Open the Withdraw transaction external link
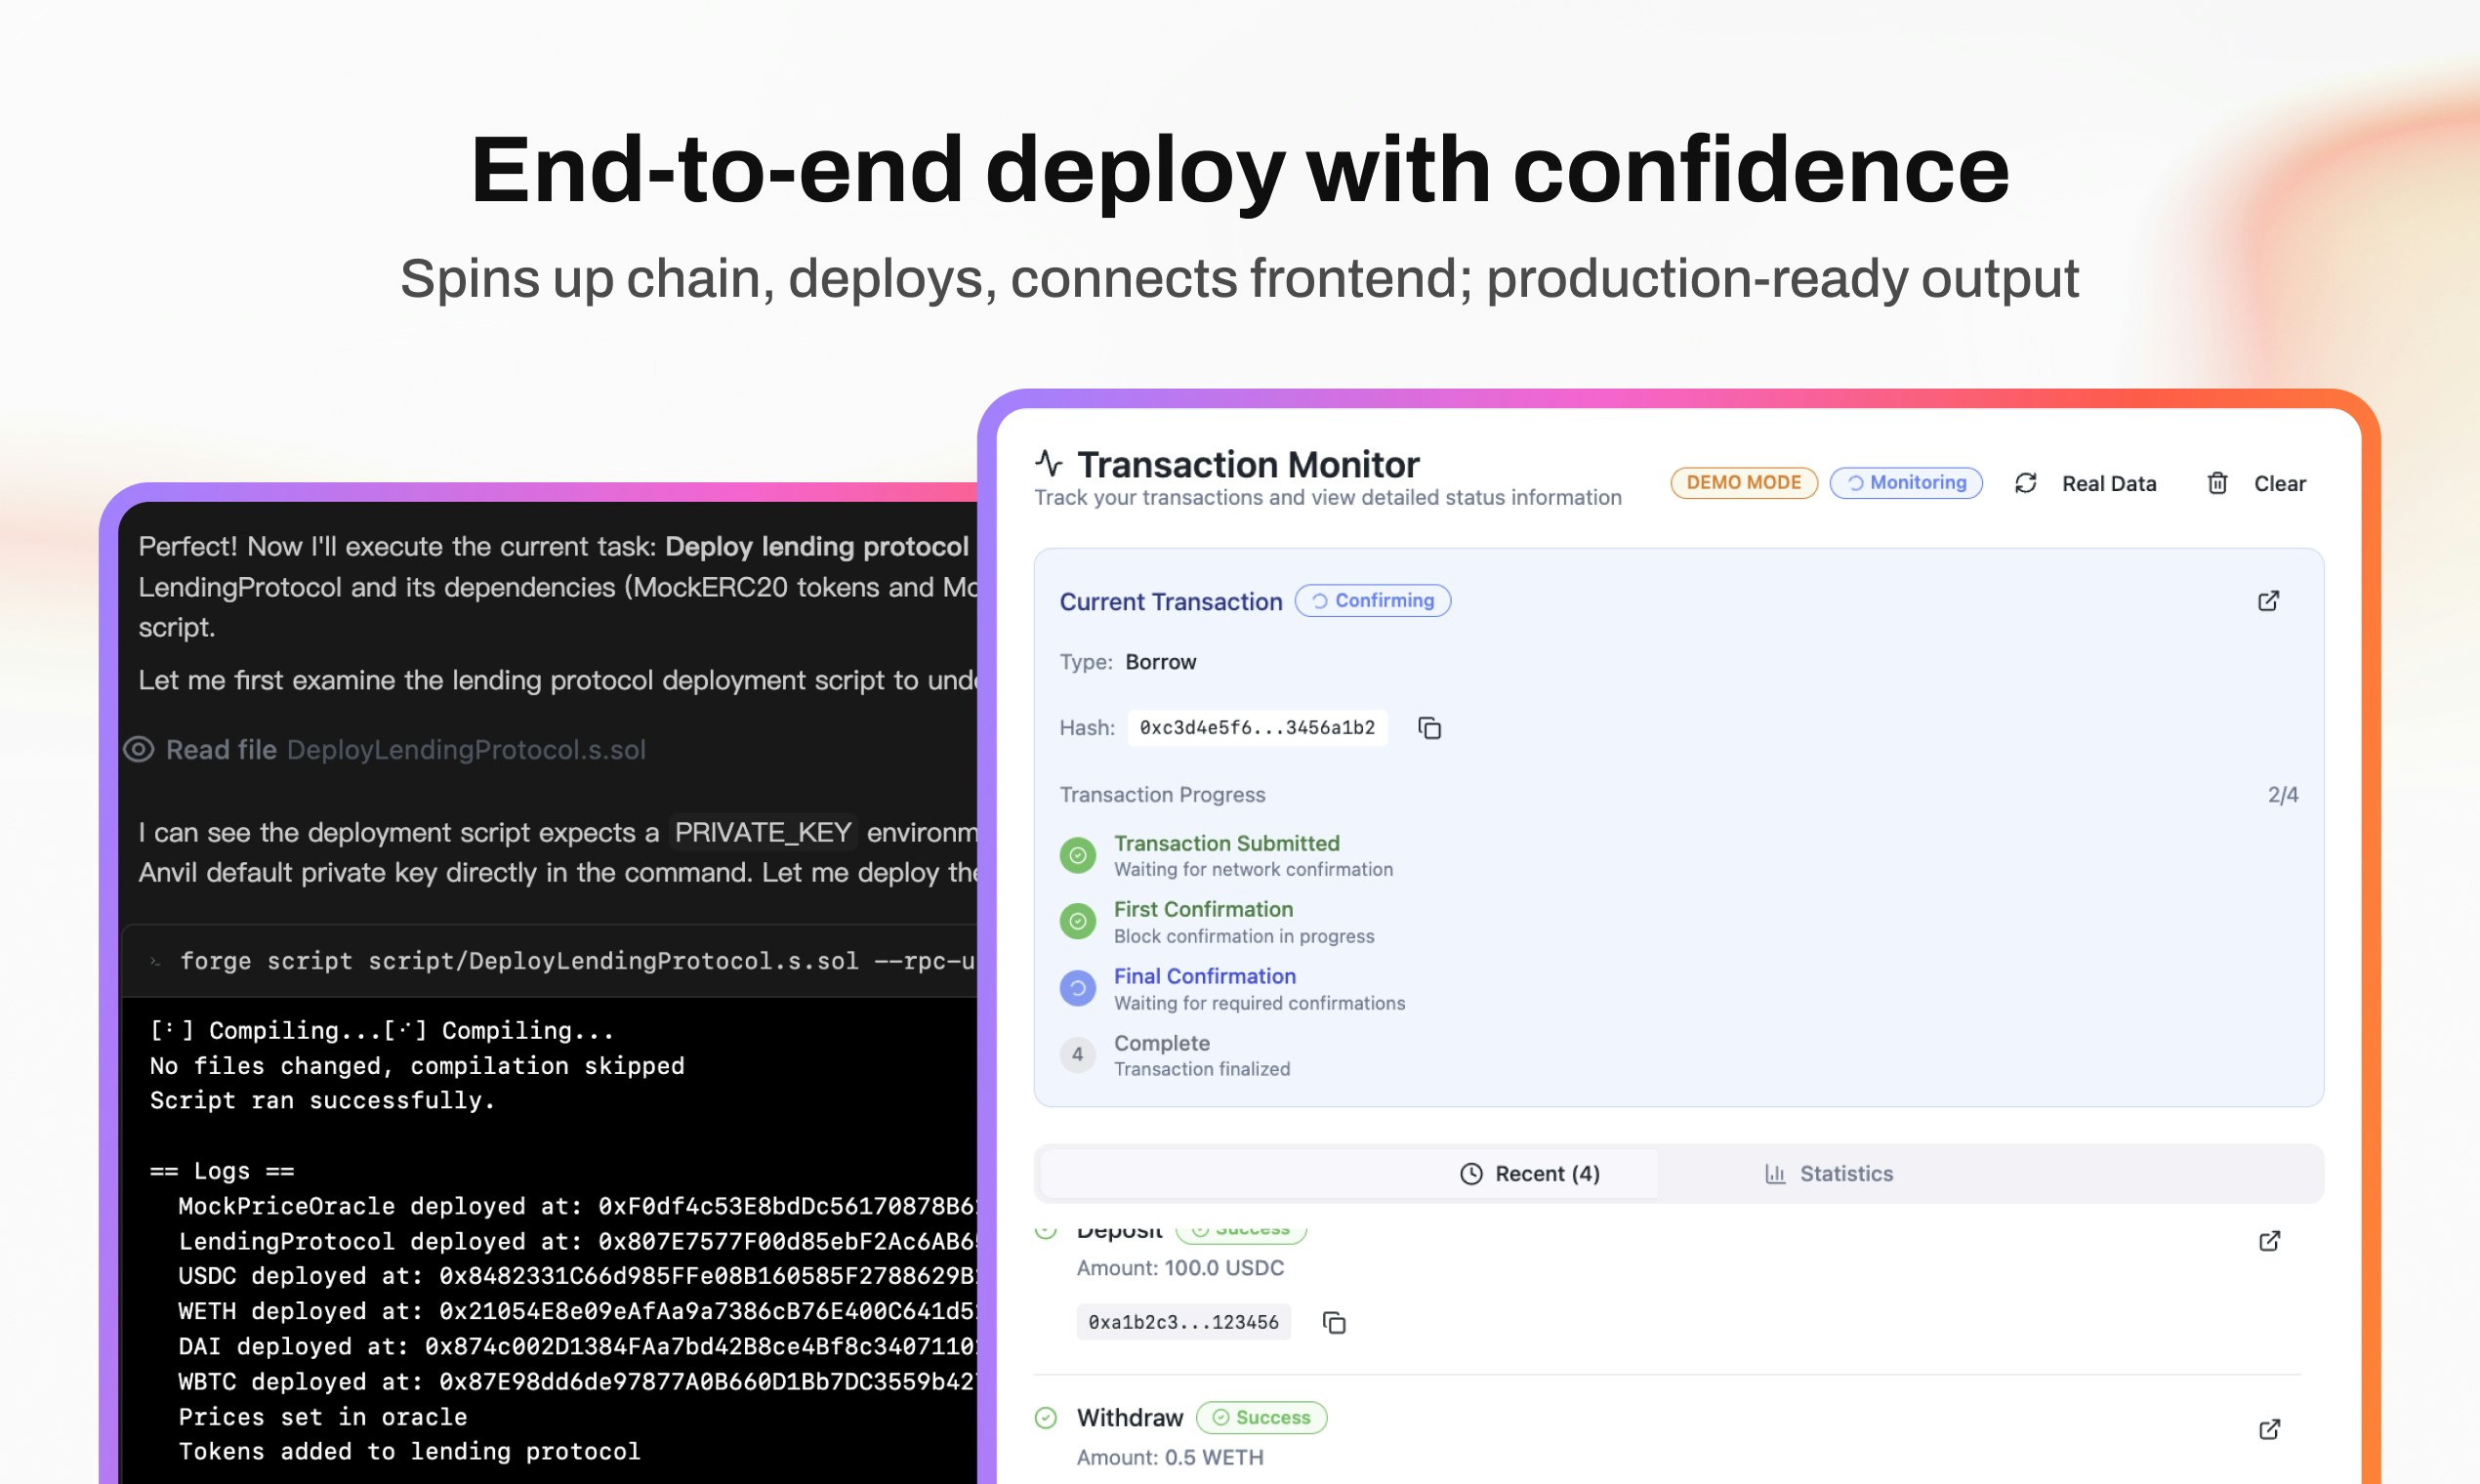Viewport: 2480px width, 1484px height. click(x=2269, y=1429)
